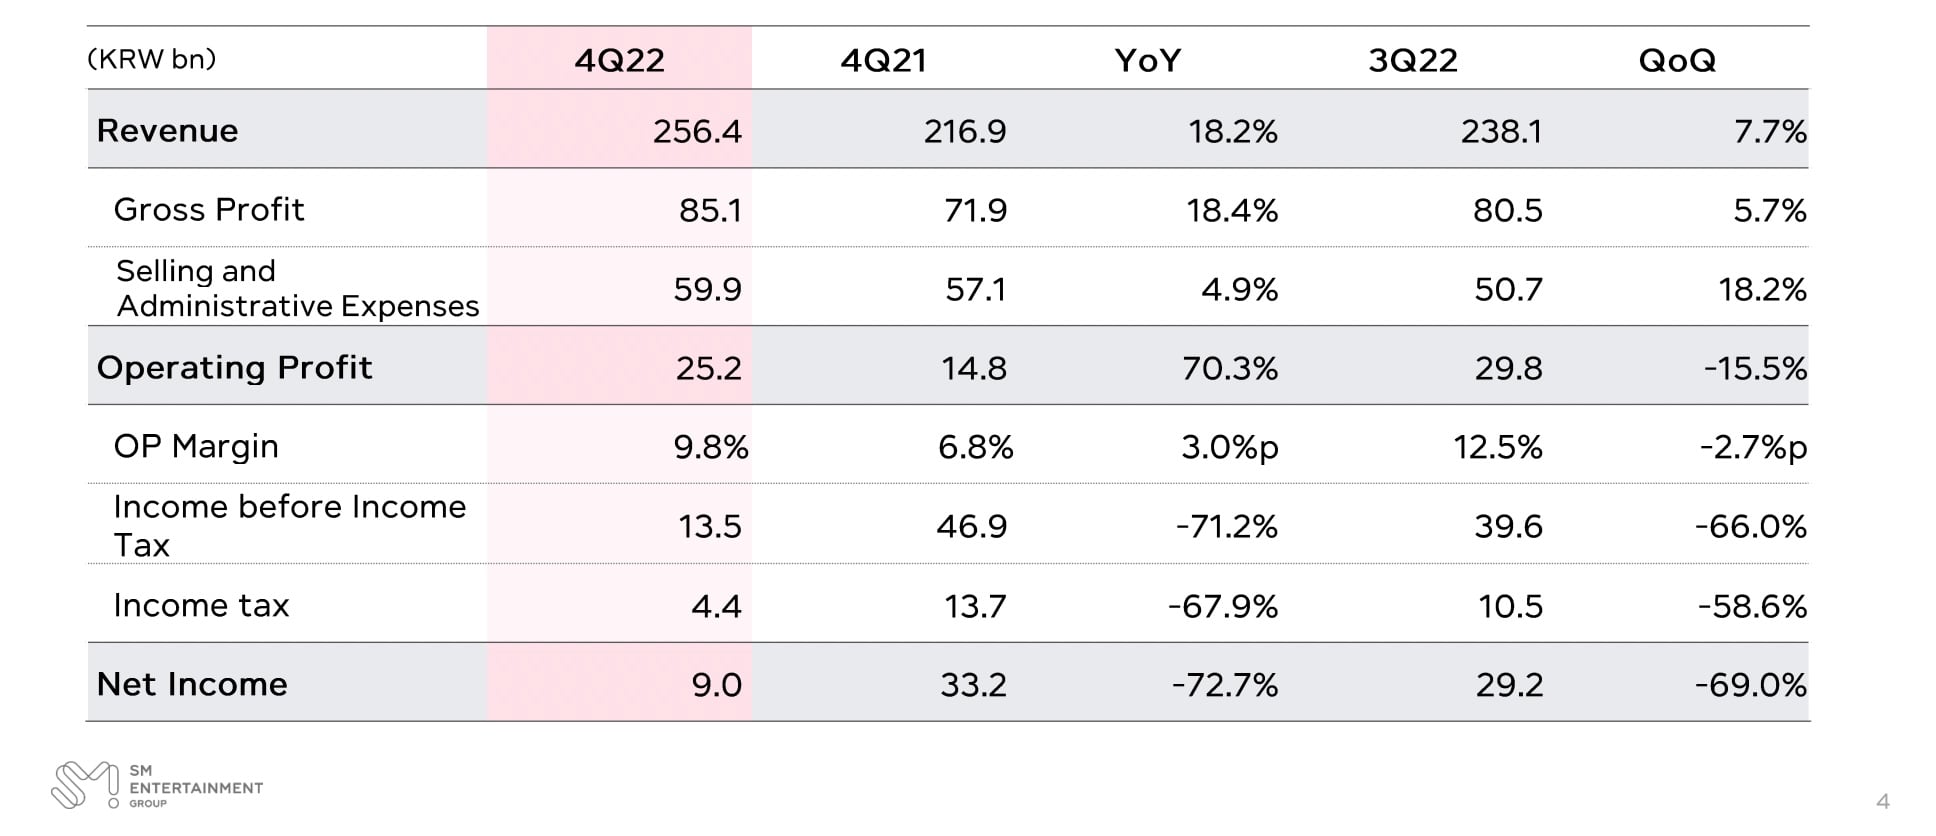
Task: Select the Gross Profit row label
Action: pyautogui.click(x=208, y=210)
